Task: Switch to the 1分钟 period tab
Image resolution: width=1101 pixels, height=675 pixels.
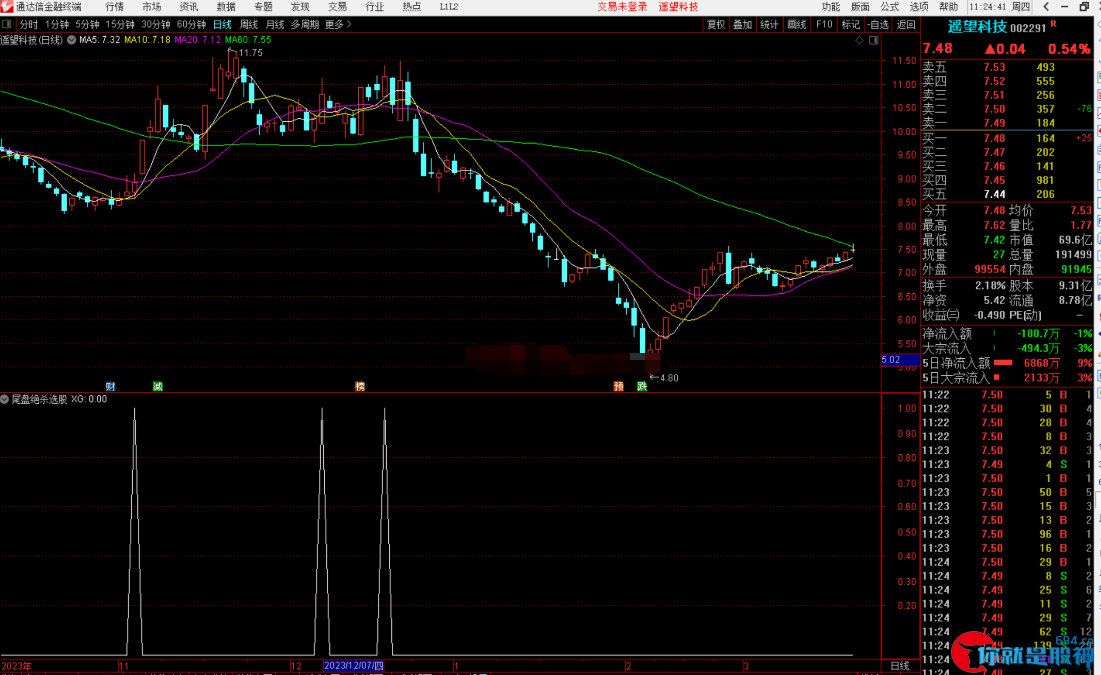Action: point(57,25)
